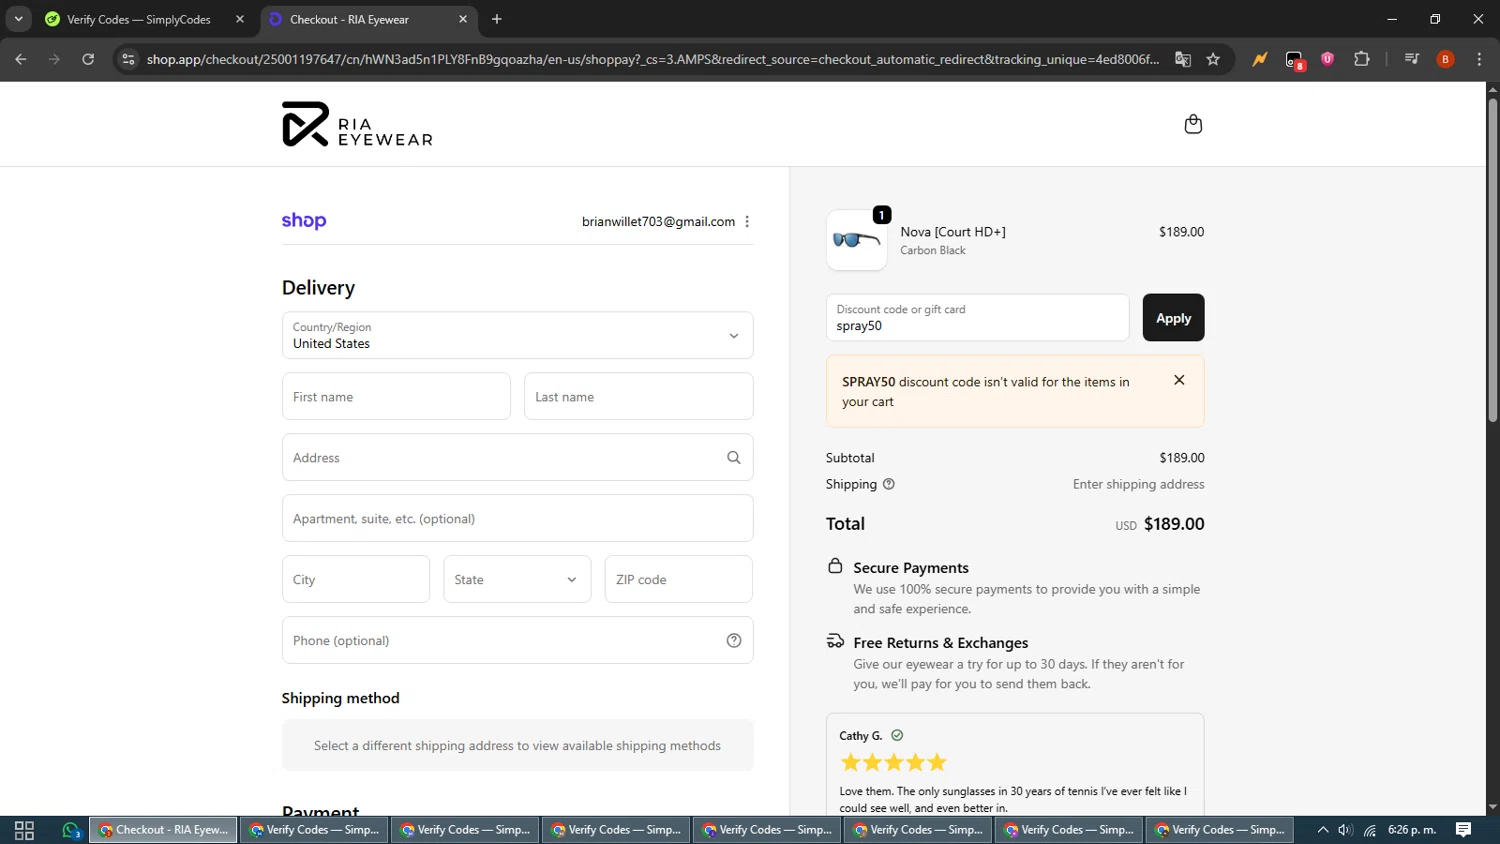Open the shopping bag cart icon
Screen dimensions: 1500x844
[1193, 124]
